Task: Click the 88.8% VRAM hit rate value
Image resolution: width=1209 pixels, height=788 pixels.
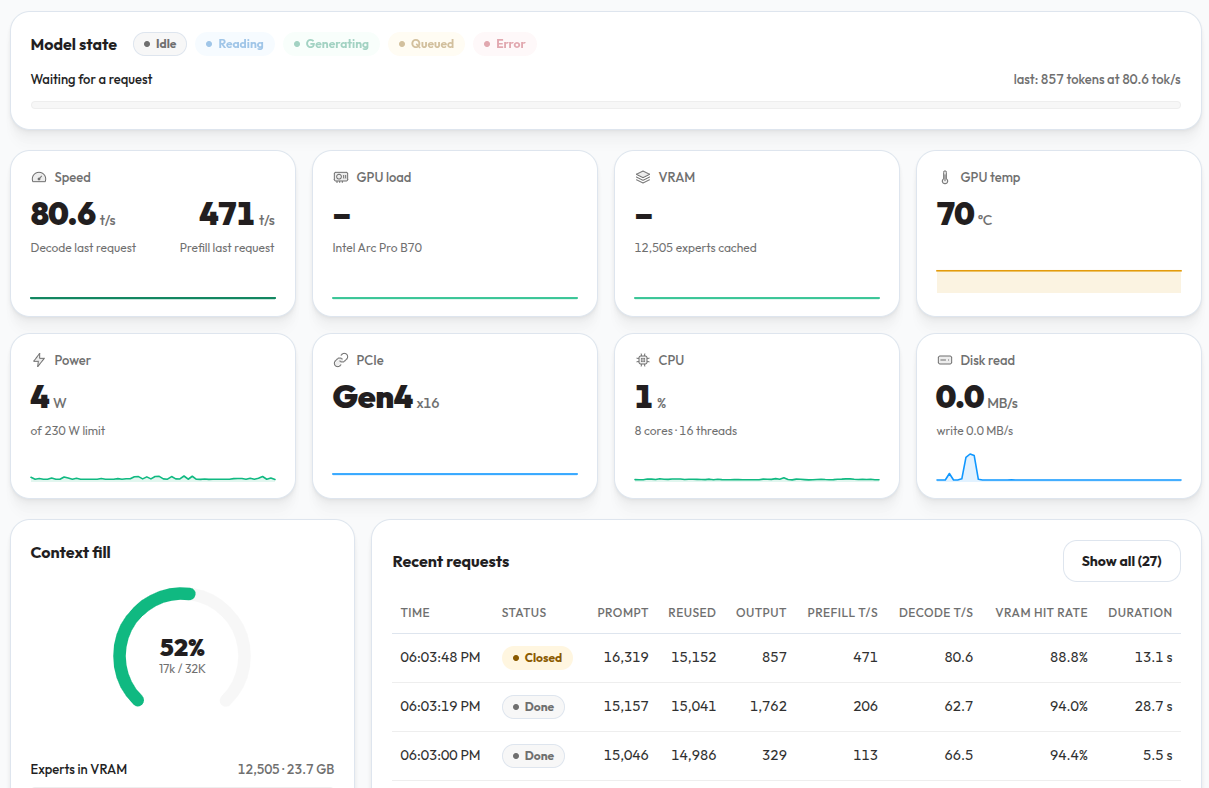Action: coord(1068,658)
